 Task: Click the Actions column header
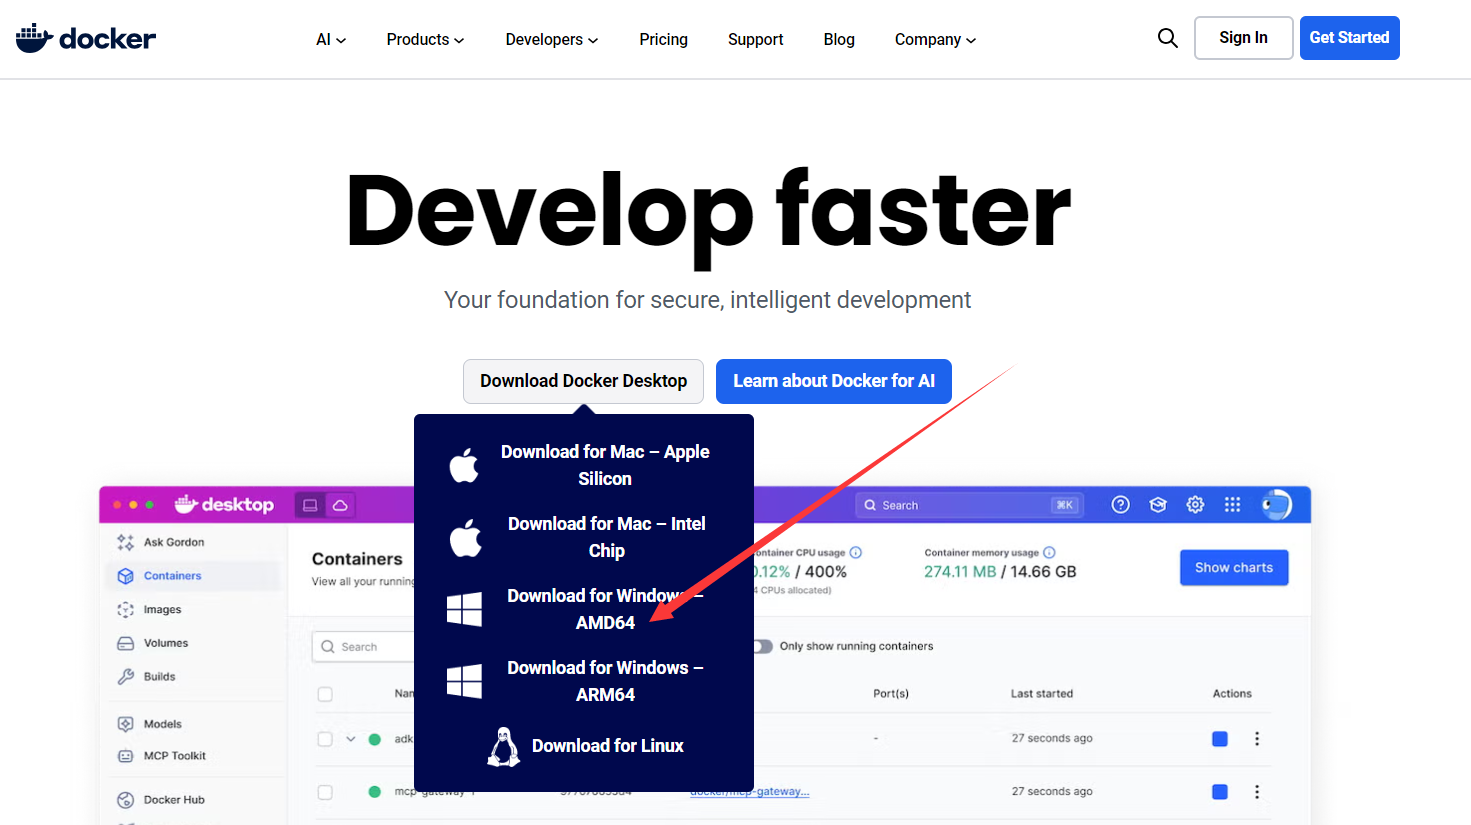tap(1232, 694)
